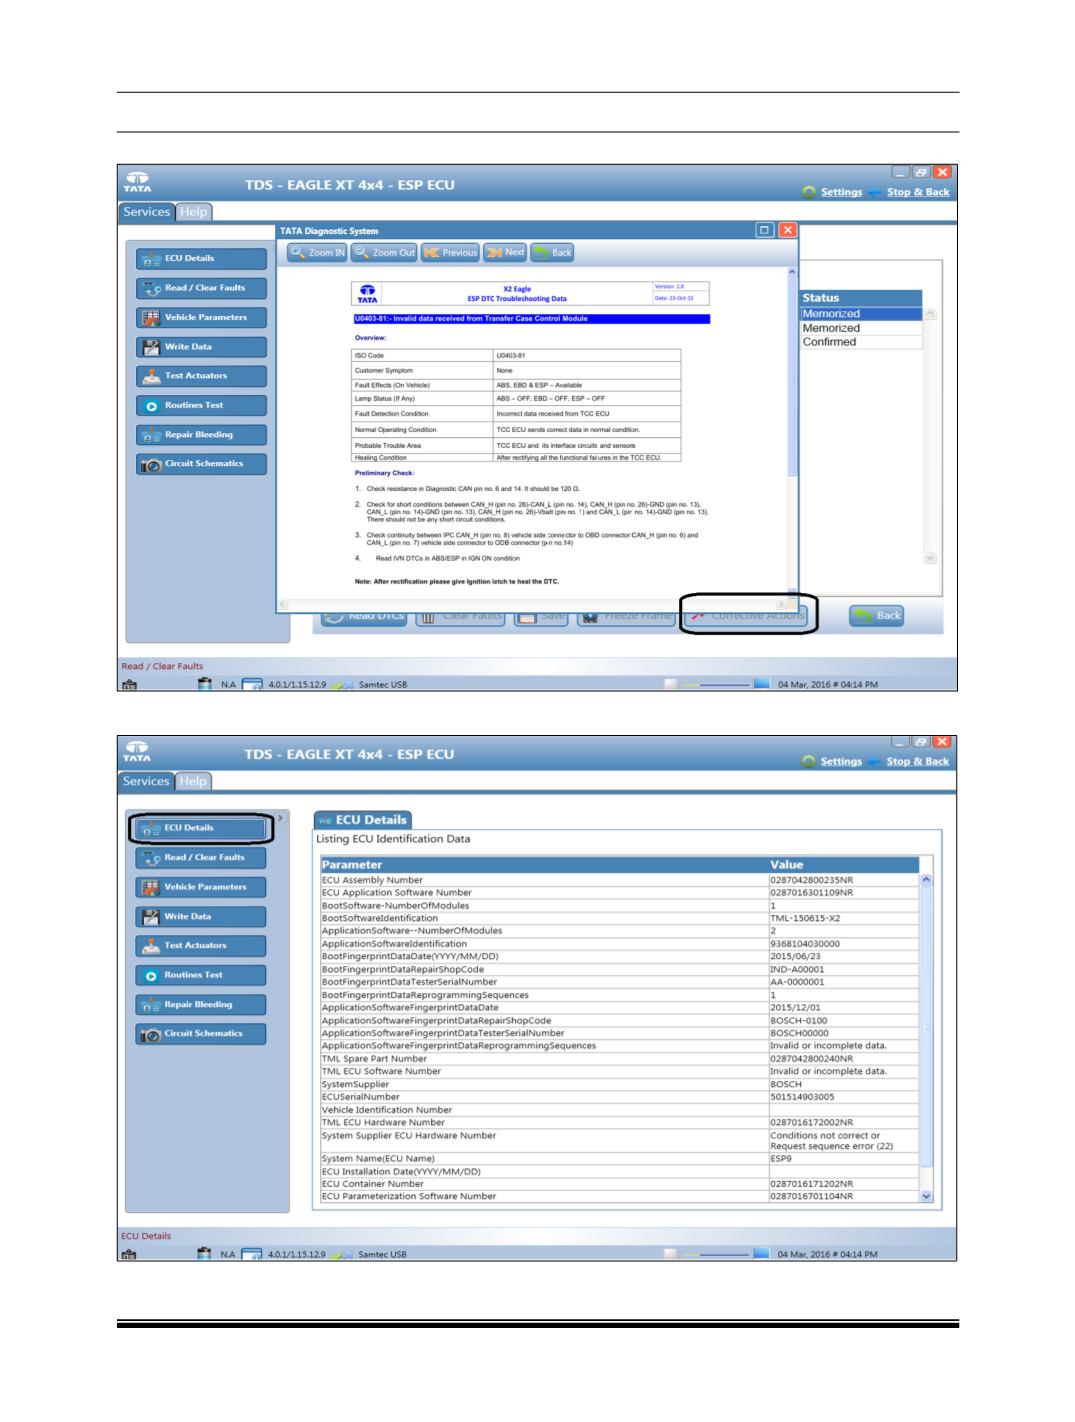This screenshot has width=1075, height=1422.
Task: Collapse sidebar using the chevron in ECU Details screen
Action: [280, 818]
